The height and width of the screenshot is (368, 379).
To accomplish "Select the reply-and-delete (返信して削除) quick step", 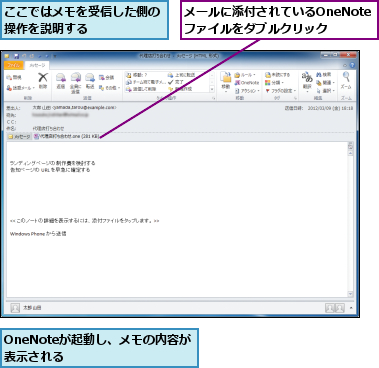I will [141, 89].
